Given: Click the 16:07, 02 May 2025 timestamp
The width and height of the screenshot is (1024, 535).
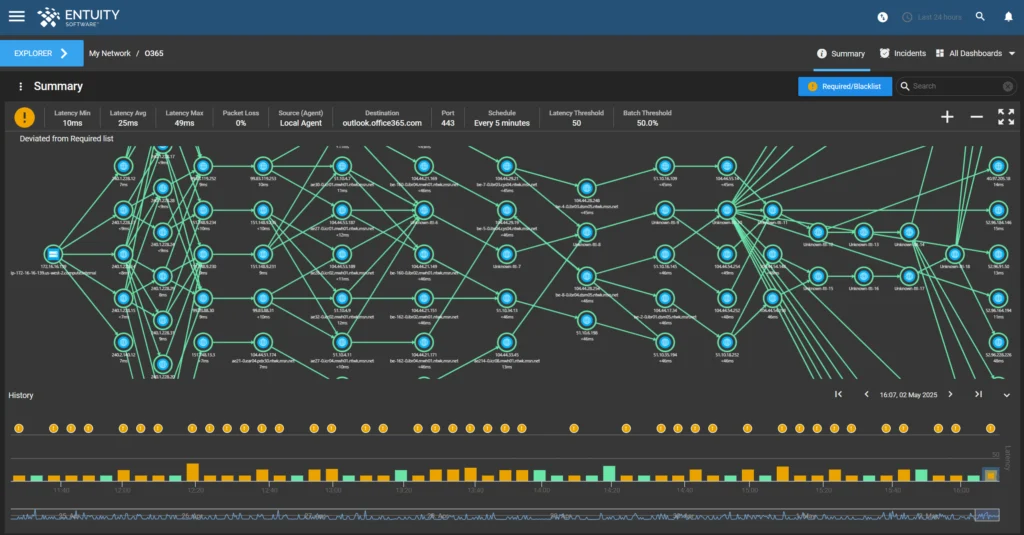Looking at the screenshot, I should pos(908,395).
